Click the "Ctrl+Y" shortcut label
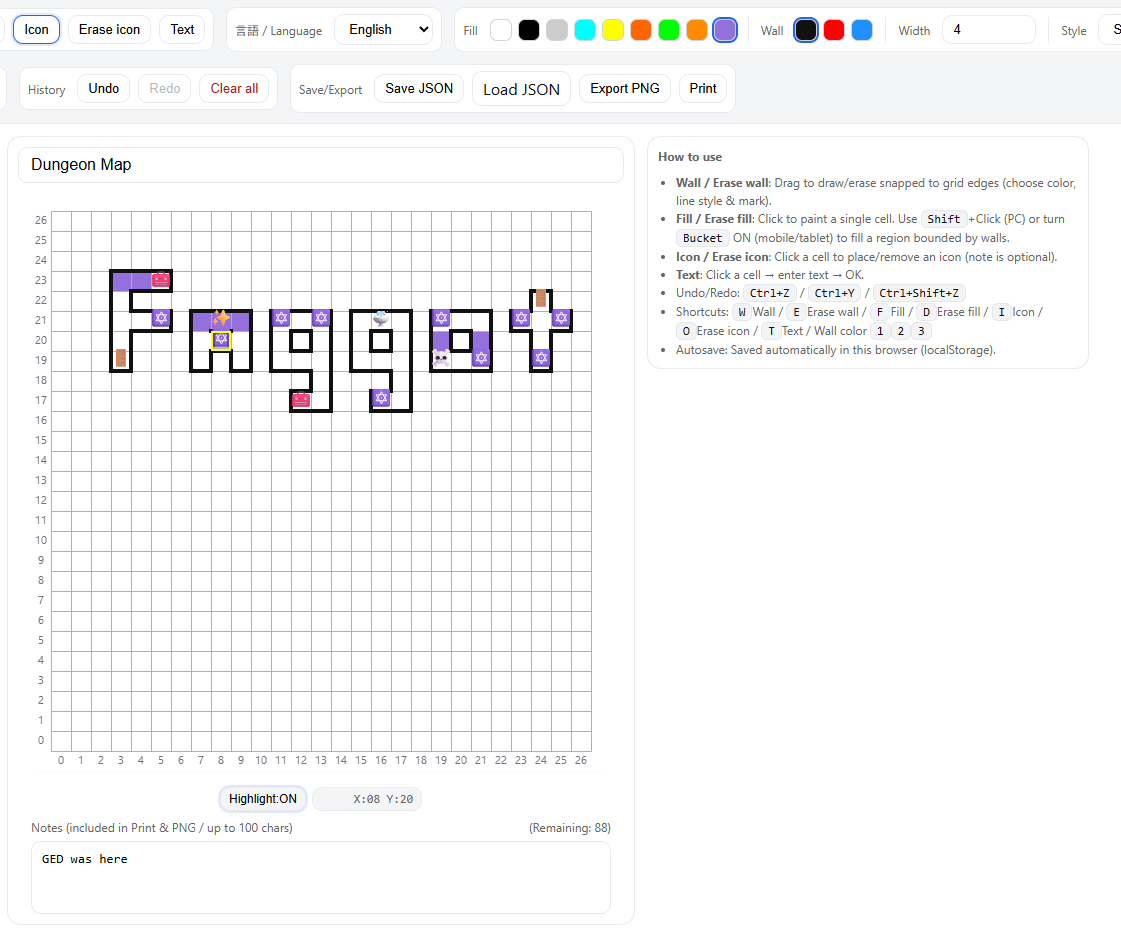1121x939 pixels. pos(834,293)
